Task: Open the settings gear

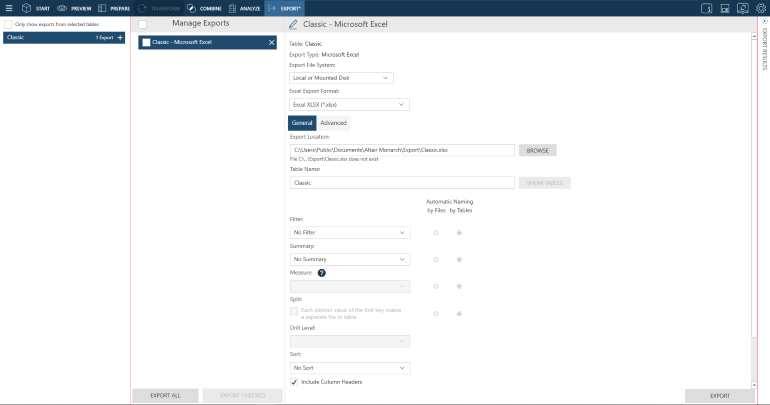Action: (761, 8)
